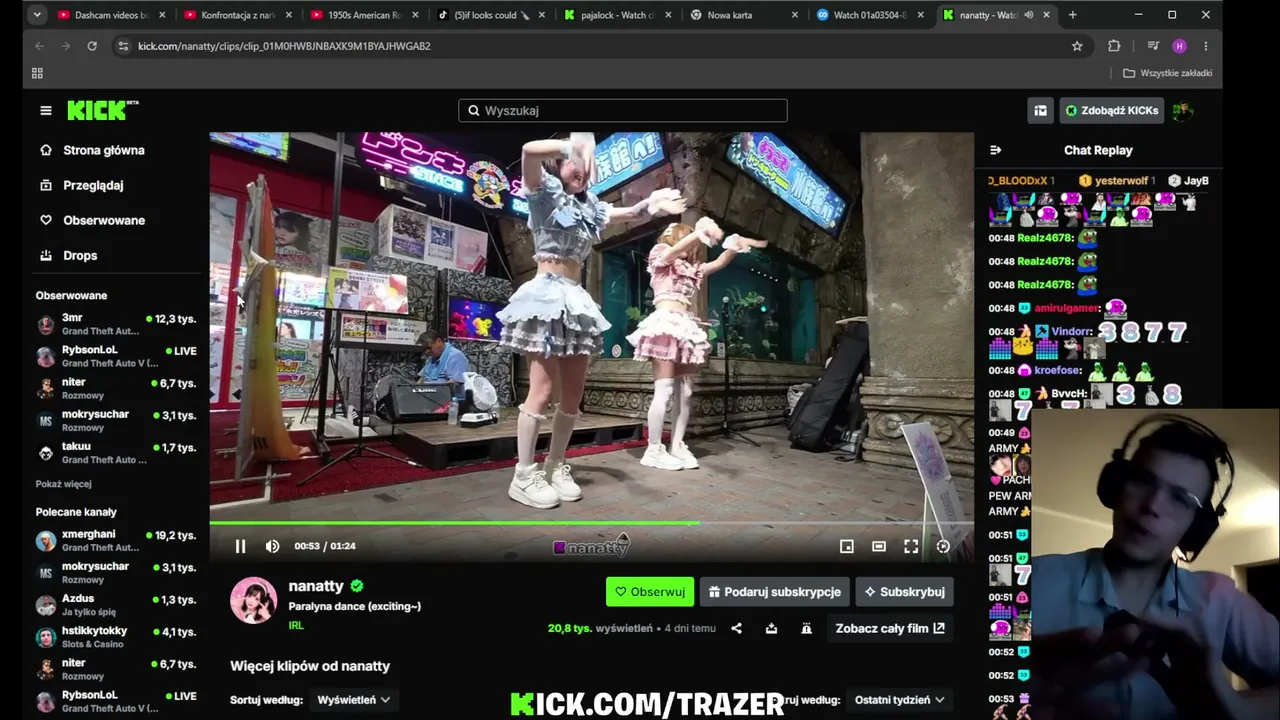
Task: Seek on the green video progress bar
Action: pos(591,523)
